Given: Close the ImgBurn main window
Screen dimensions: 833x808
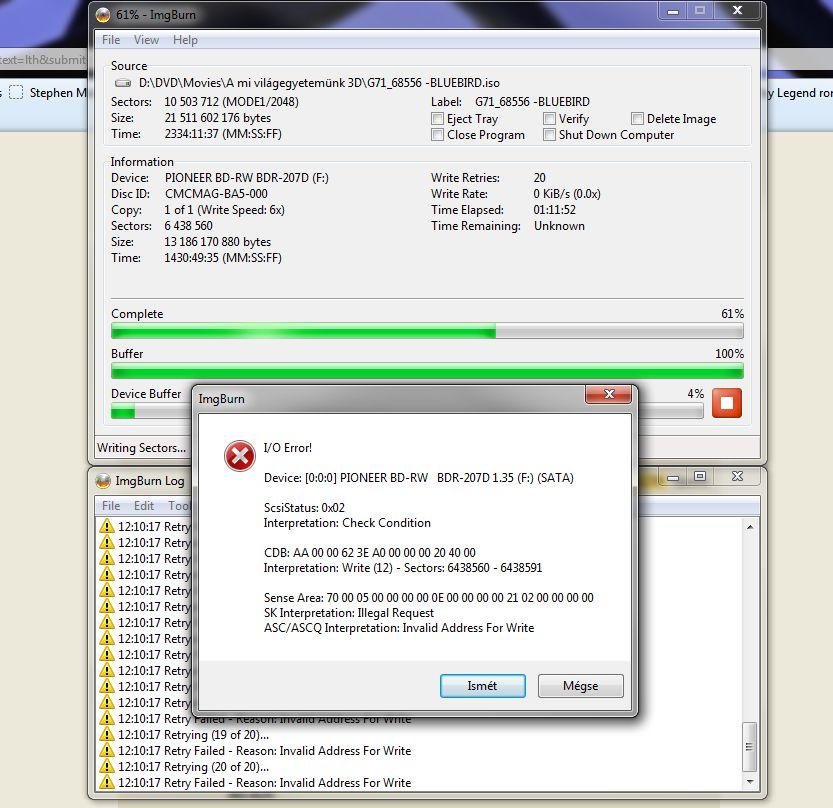Looking at the screenshot, I should [737, 11].
